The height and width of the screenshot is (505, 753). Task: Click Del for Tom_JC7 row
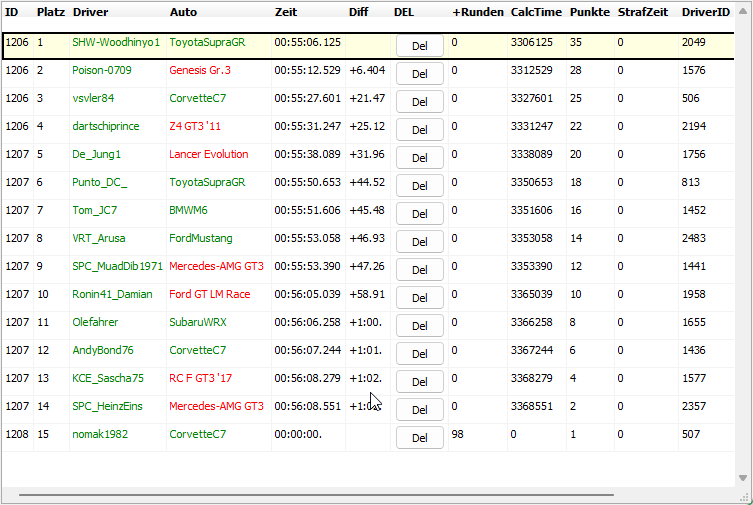coord(420,214)
